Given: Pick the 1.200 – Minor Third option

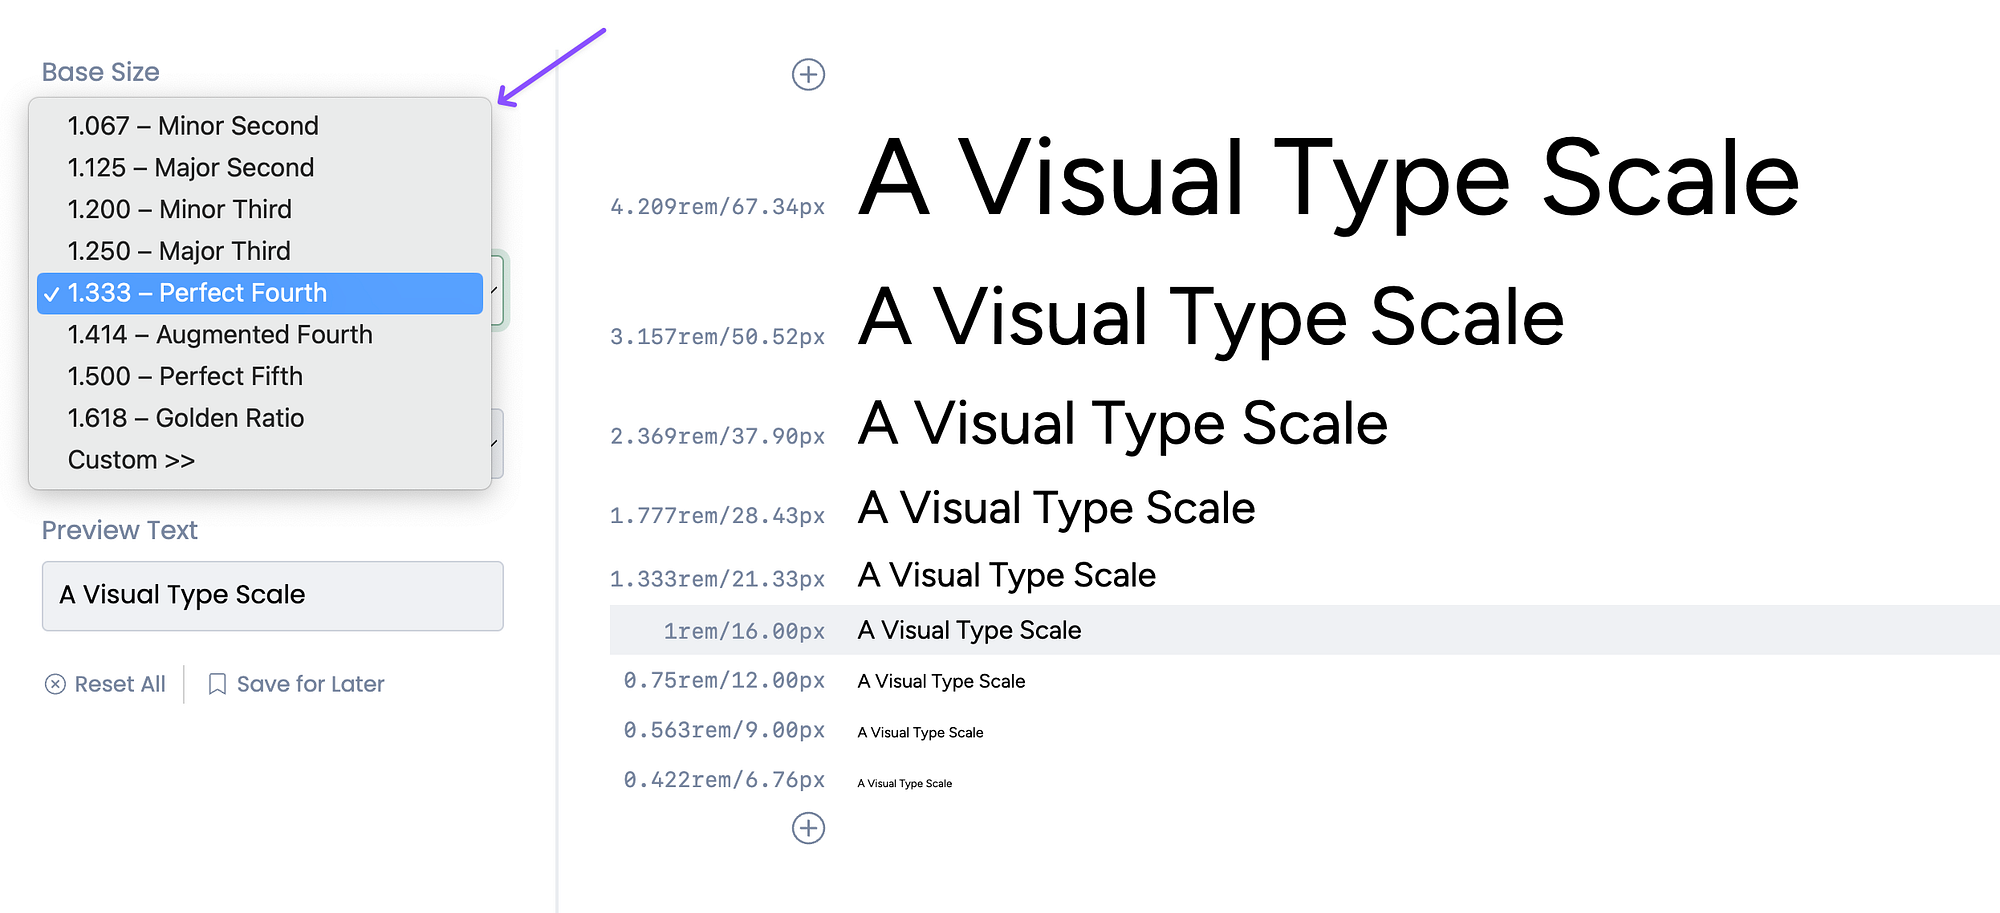Looking at the screenshot, I should coord(260,210).
